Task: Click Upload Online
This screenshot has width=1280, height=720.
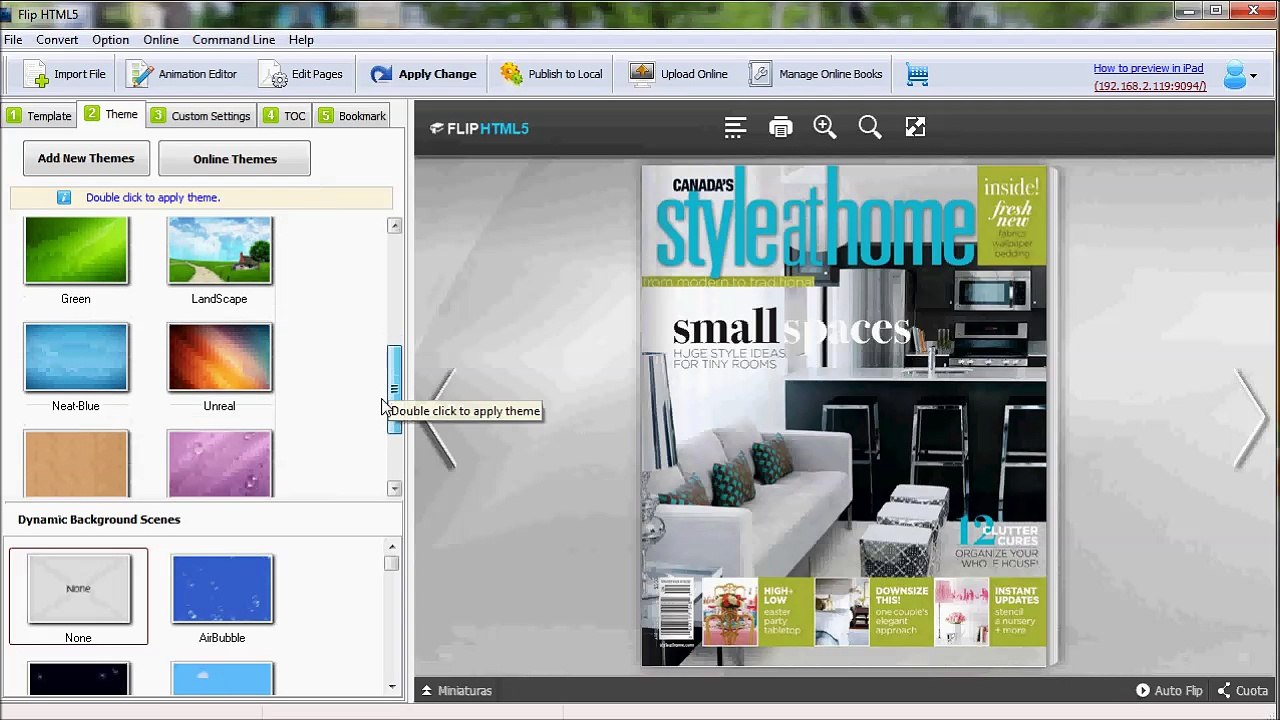Action: click(679, 74)
